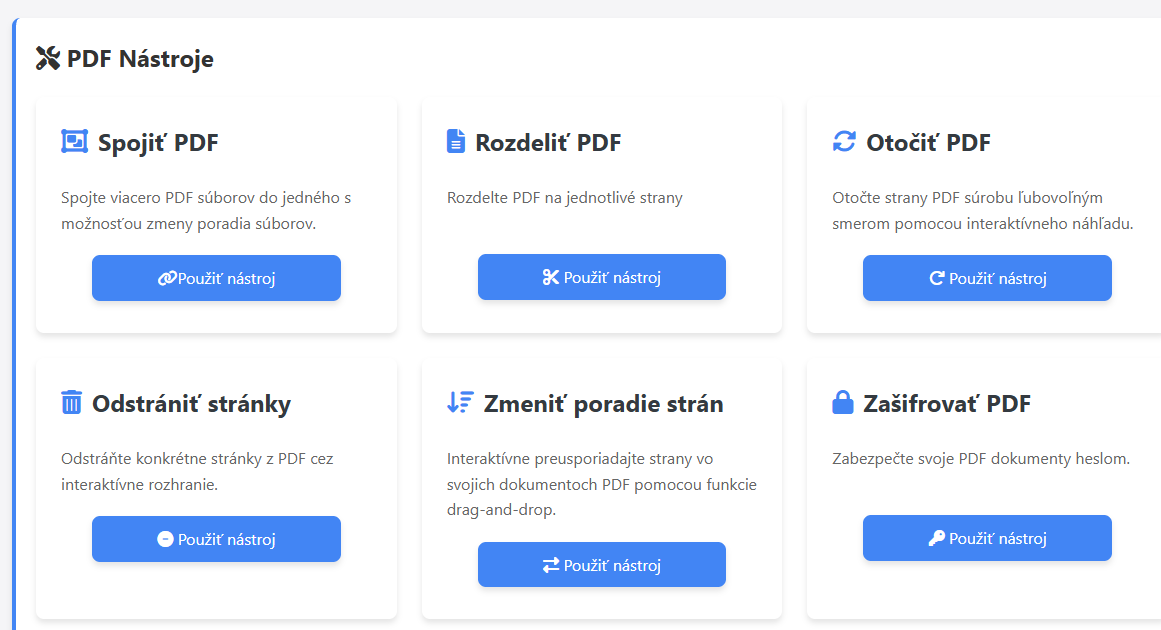Viewport: 1161px width, 630px height.
Task: Click the key icon on the Zašifrovať button
Action: pyautogui.click(x=938, y=537)
